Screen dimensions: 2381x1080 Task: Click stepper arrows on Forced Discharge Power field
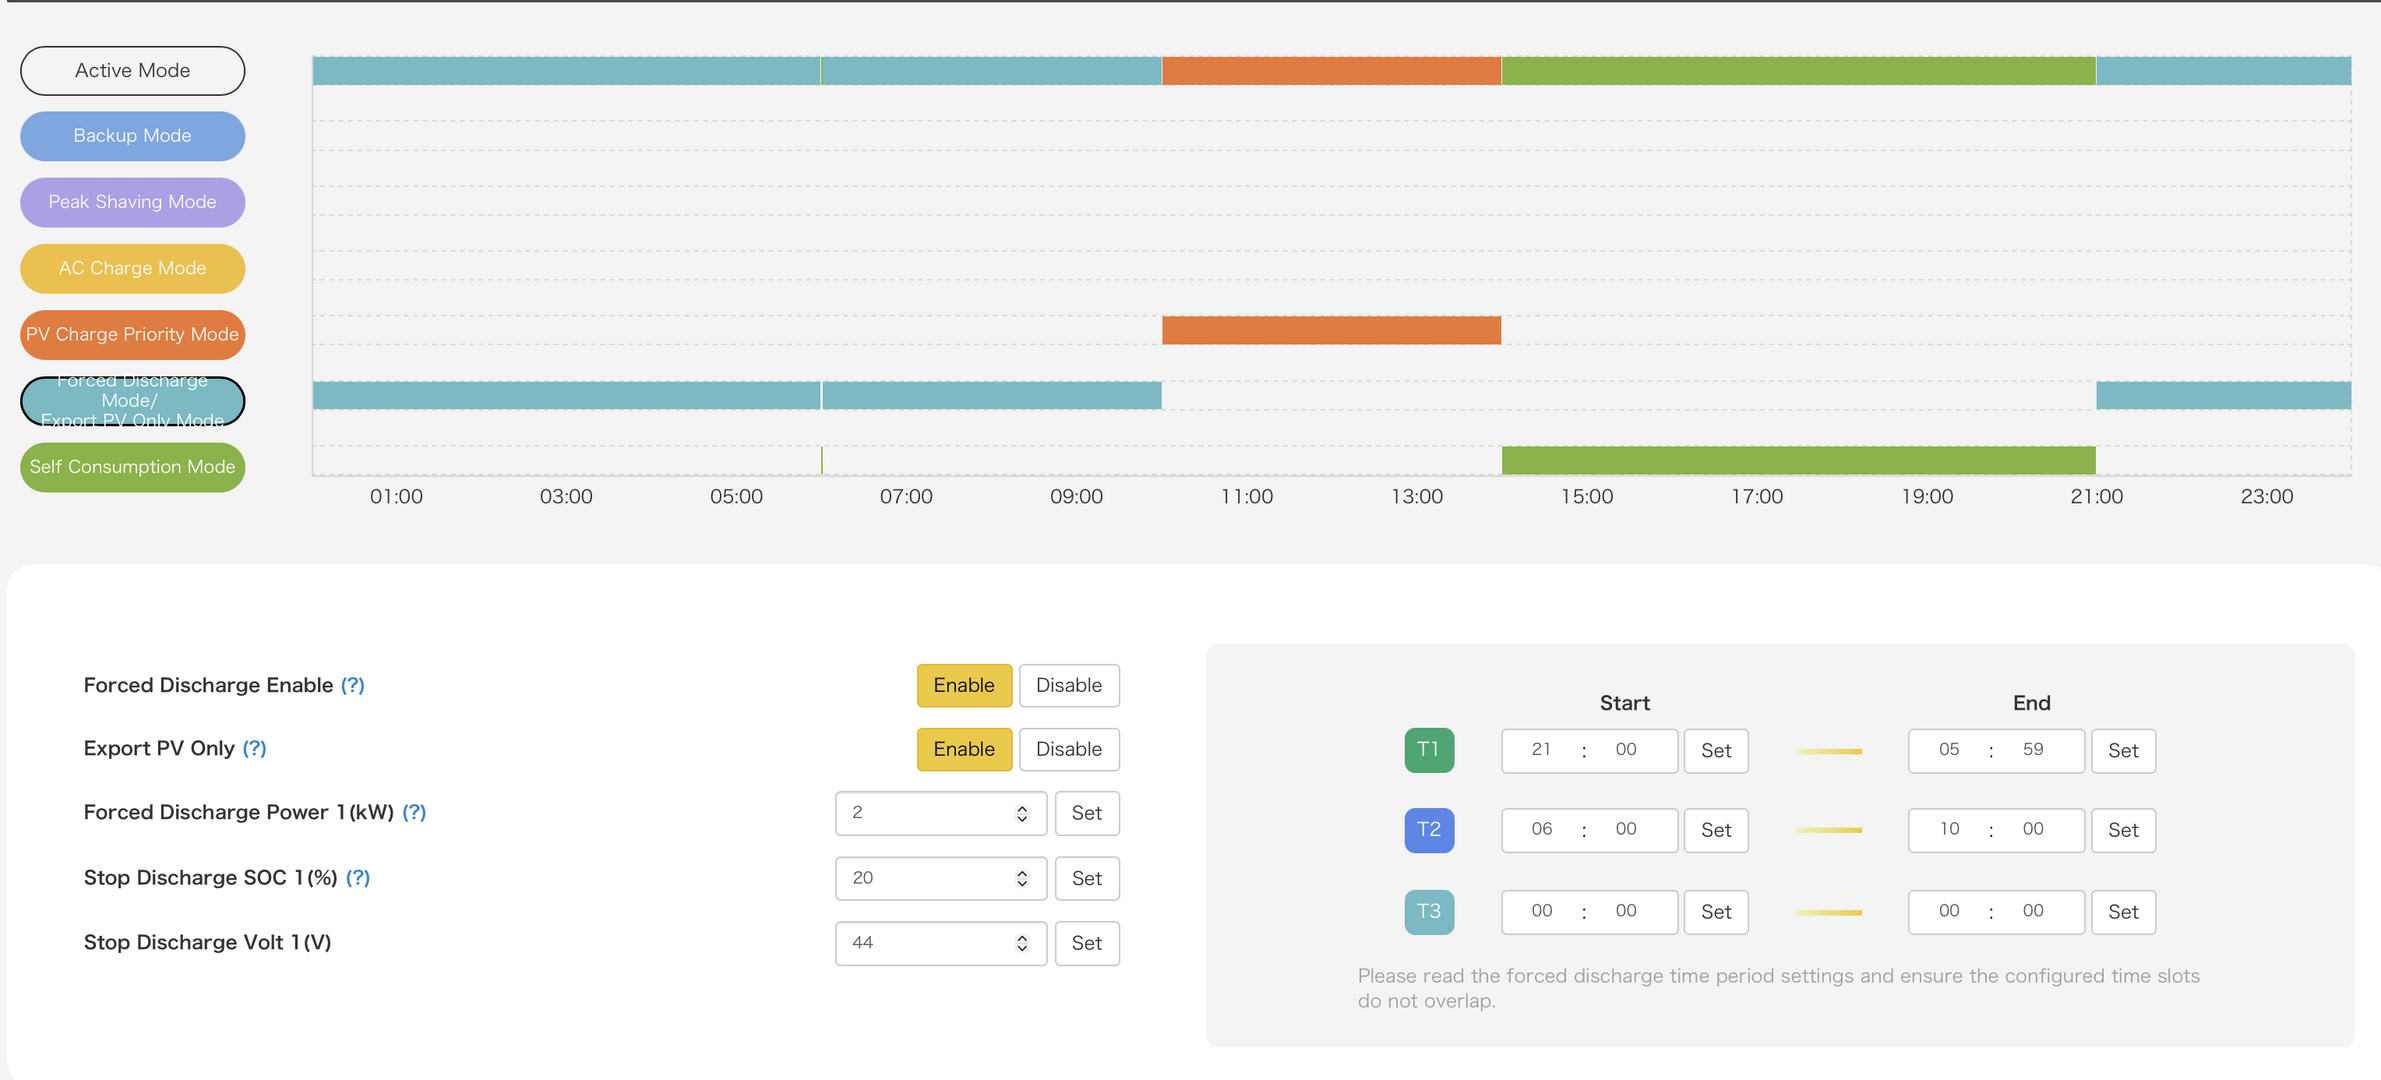1022,813
